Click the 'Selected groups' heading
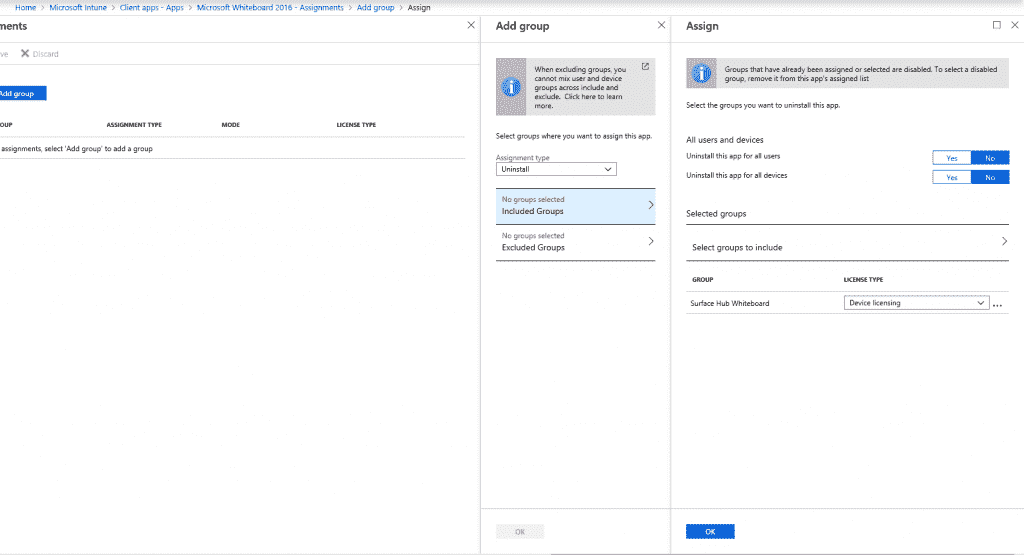 716,214
